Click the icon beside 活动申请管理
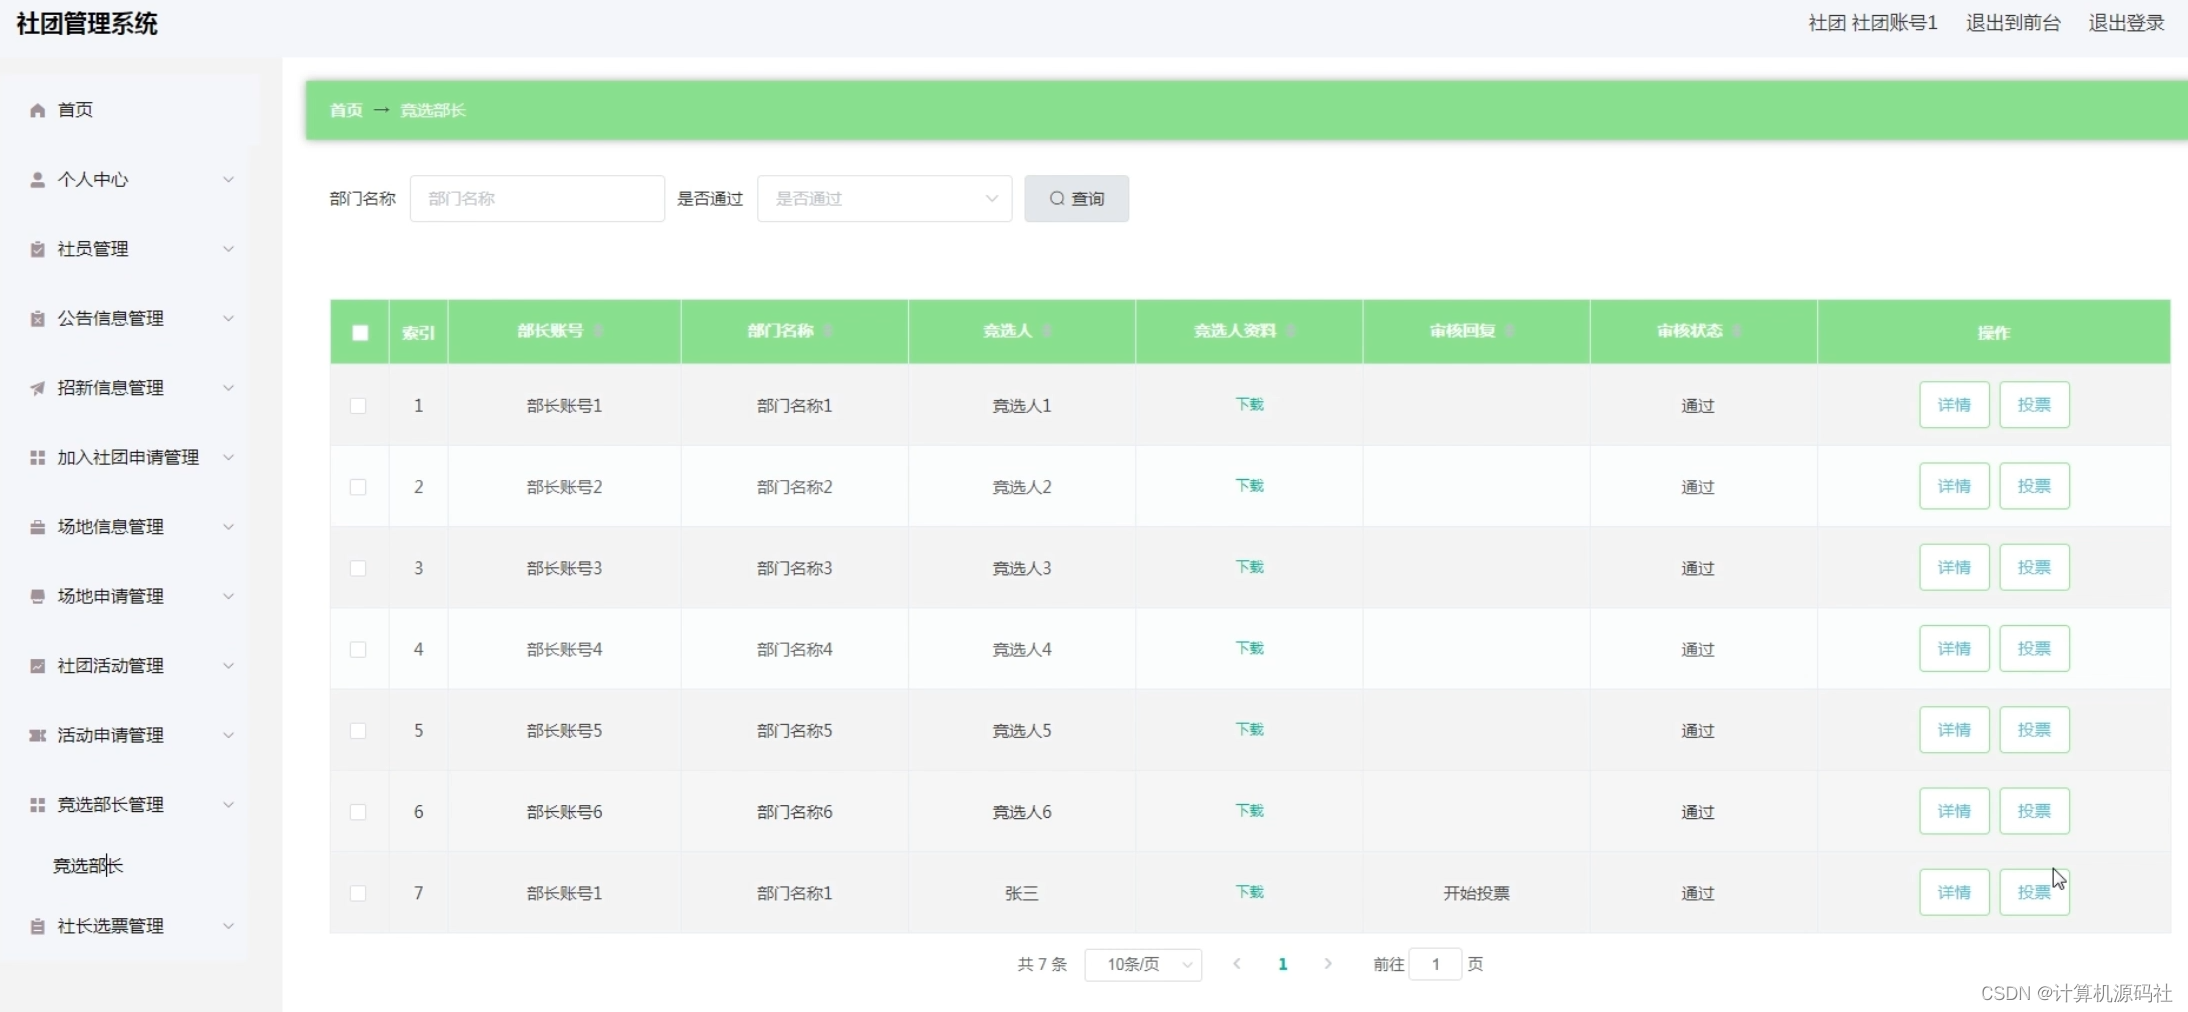The width and height of the screenshot is (2188, 1012). coord(37,736)
